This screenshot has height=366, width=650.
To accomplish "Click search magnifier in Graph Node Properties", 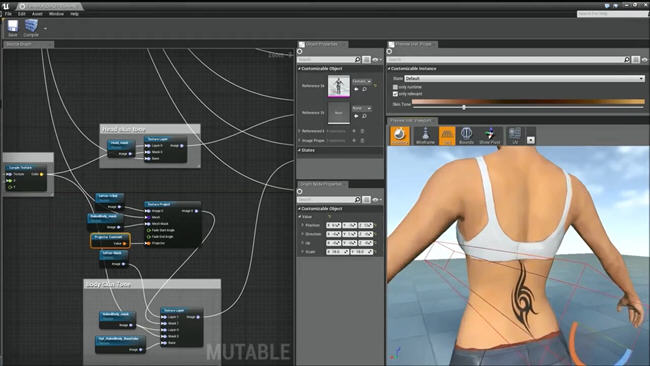I will click(357, 200).
